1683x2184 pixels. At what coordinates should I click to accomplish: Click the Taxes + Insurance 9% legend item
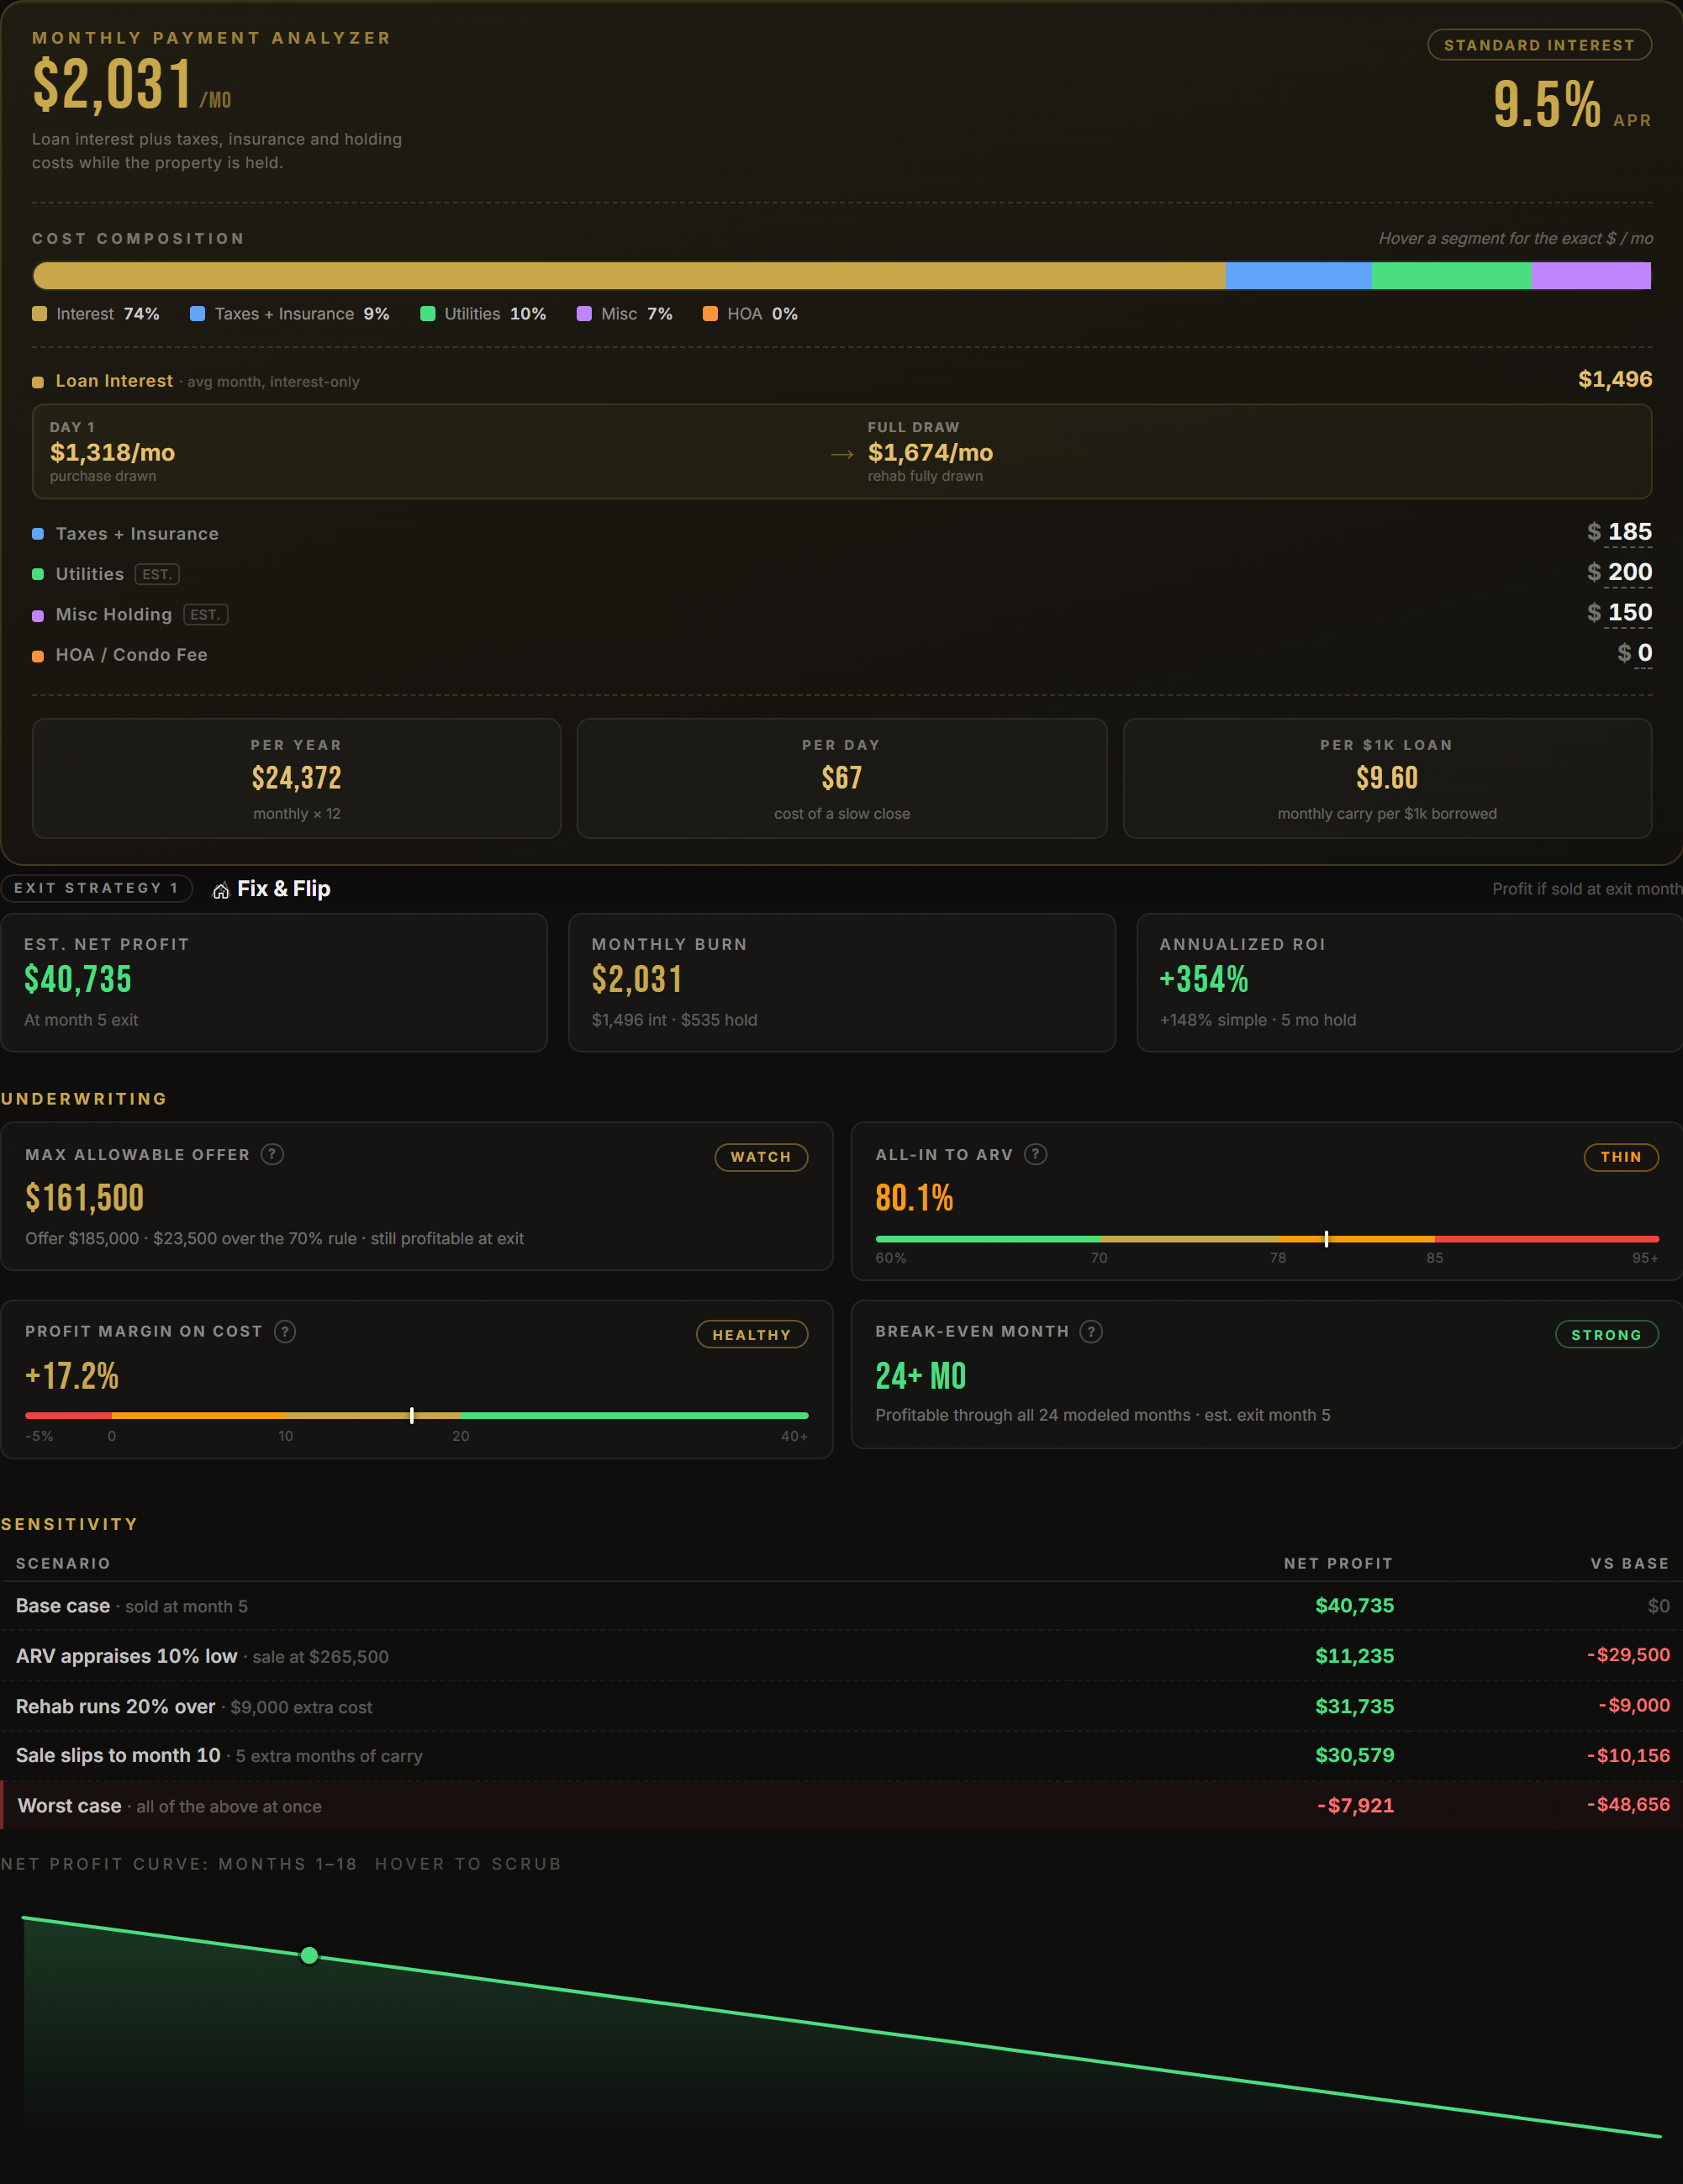pyautogui.click(x=290, y=314)
